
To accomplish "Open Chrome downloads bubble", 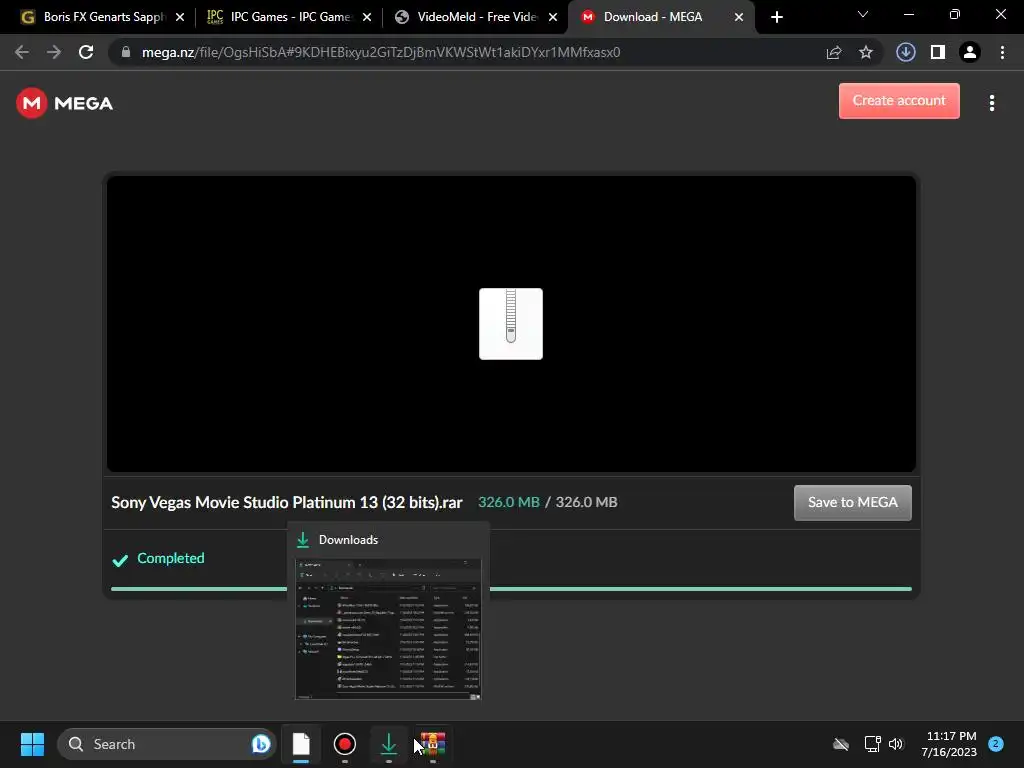I will (x=906, y=52).
